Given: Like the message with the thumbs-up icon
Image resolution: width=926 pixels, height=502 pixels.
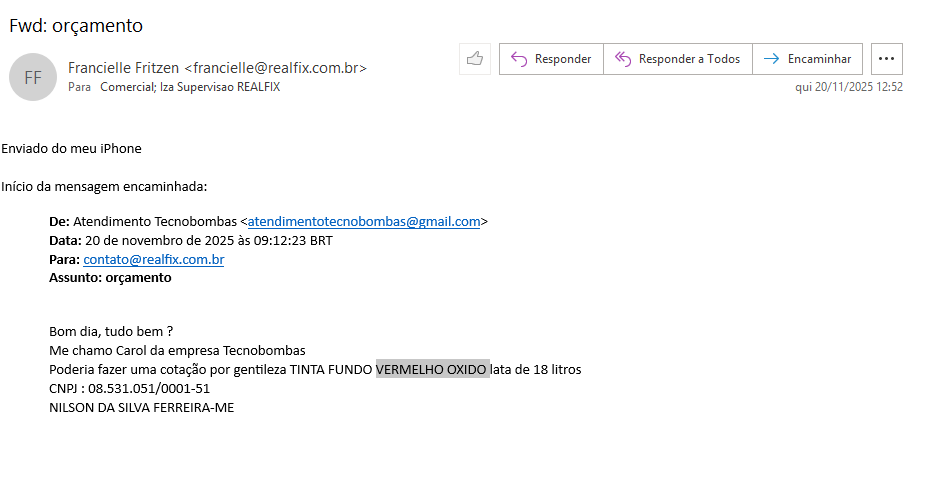Looking at the screenshot, I should point(474,59).
